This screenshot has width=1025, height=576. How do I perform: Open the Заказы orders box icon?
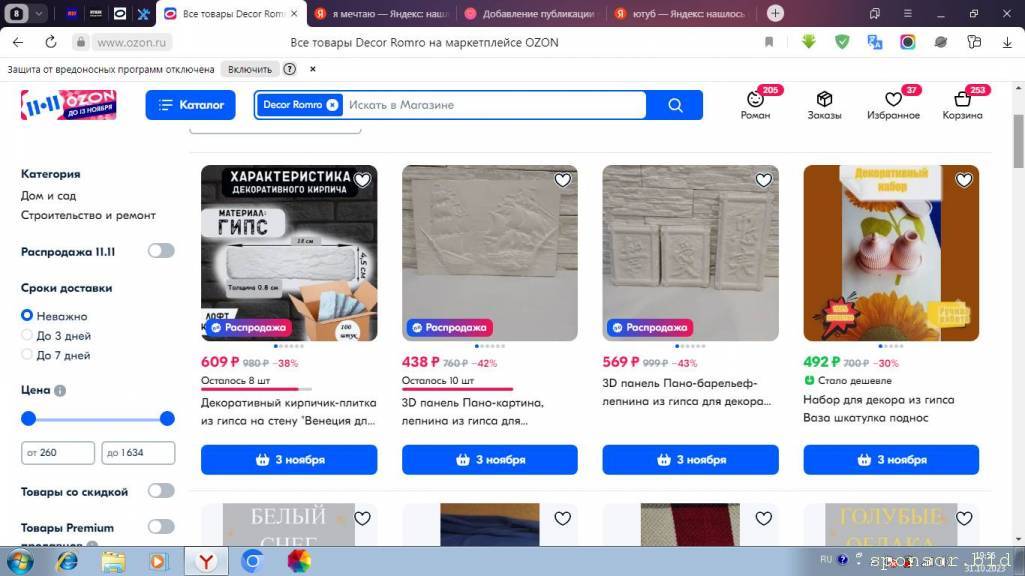[x=824, y=99]
